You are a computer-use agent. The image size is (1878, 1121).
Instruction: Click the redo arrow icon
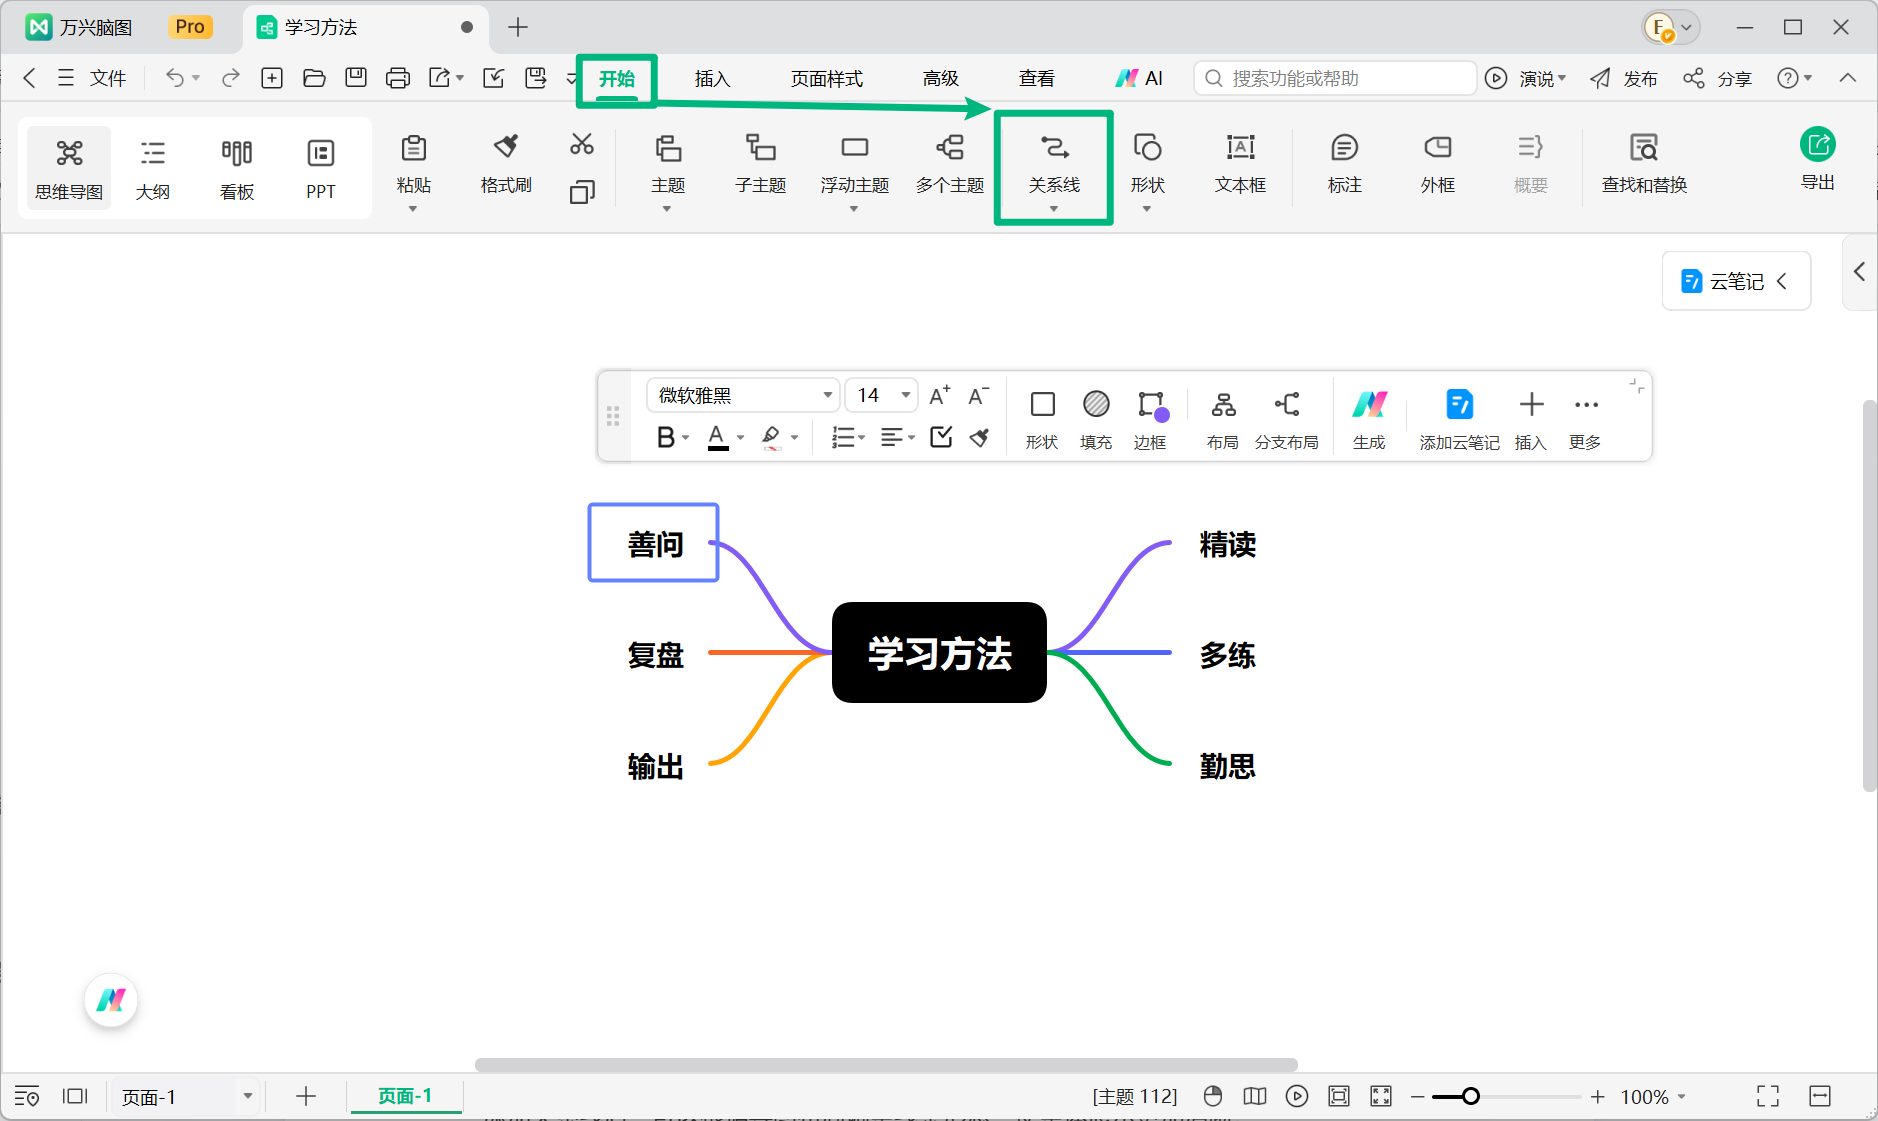[x=231, y=78]
